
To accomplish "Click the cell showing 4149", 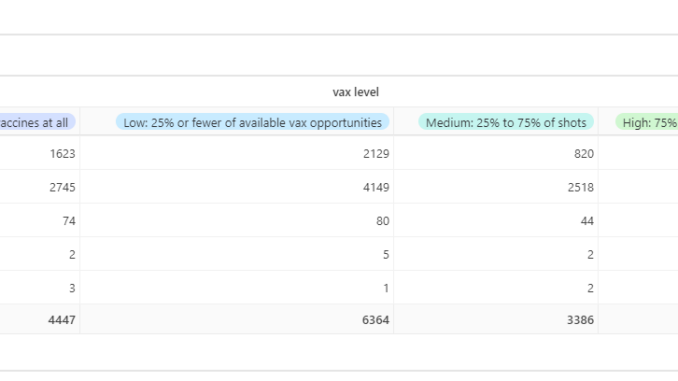I will [x=237, y=187].
